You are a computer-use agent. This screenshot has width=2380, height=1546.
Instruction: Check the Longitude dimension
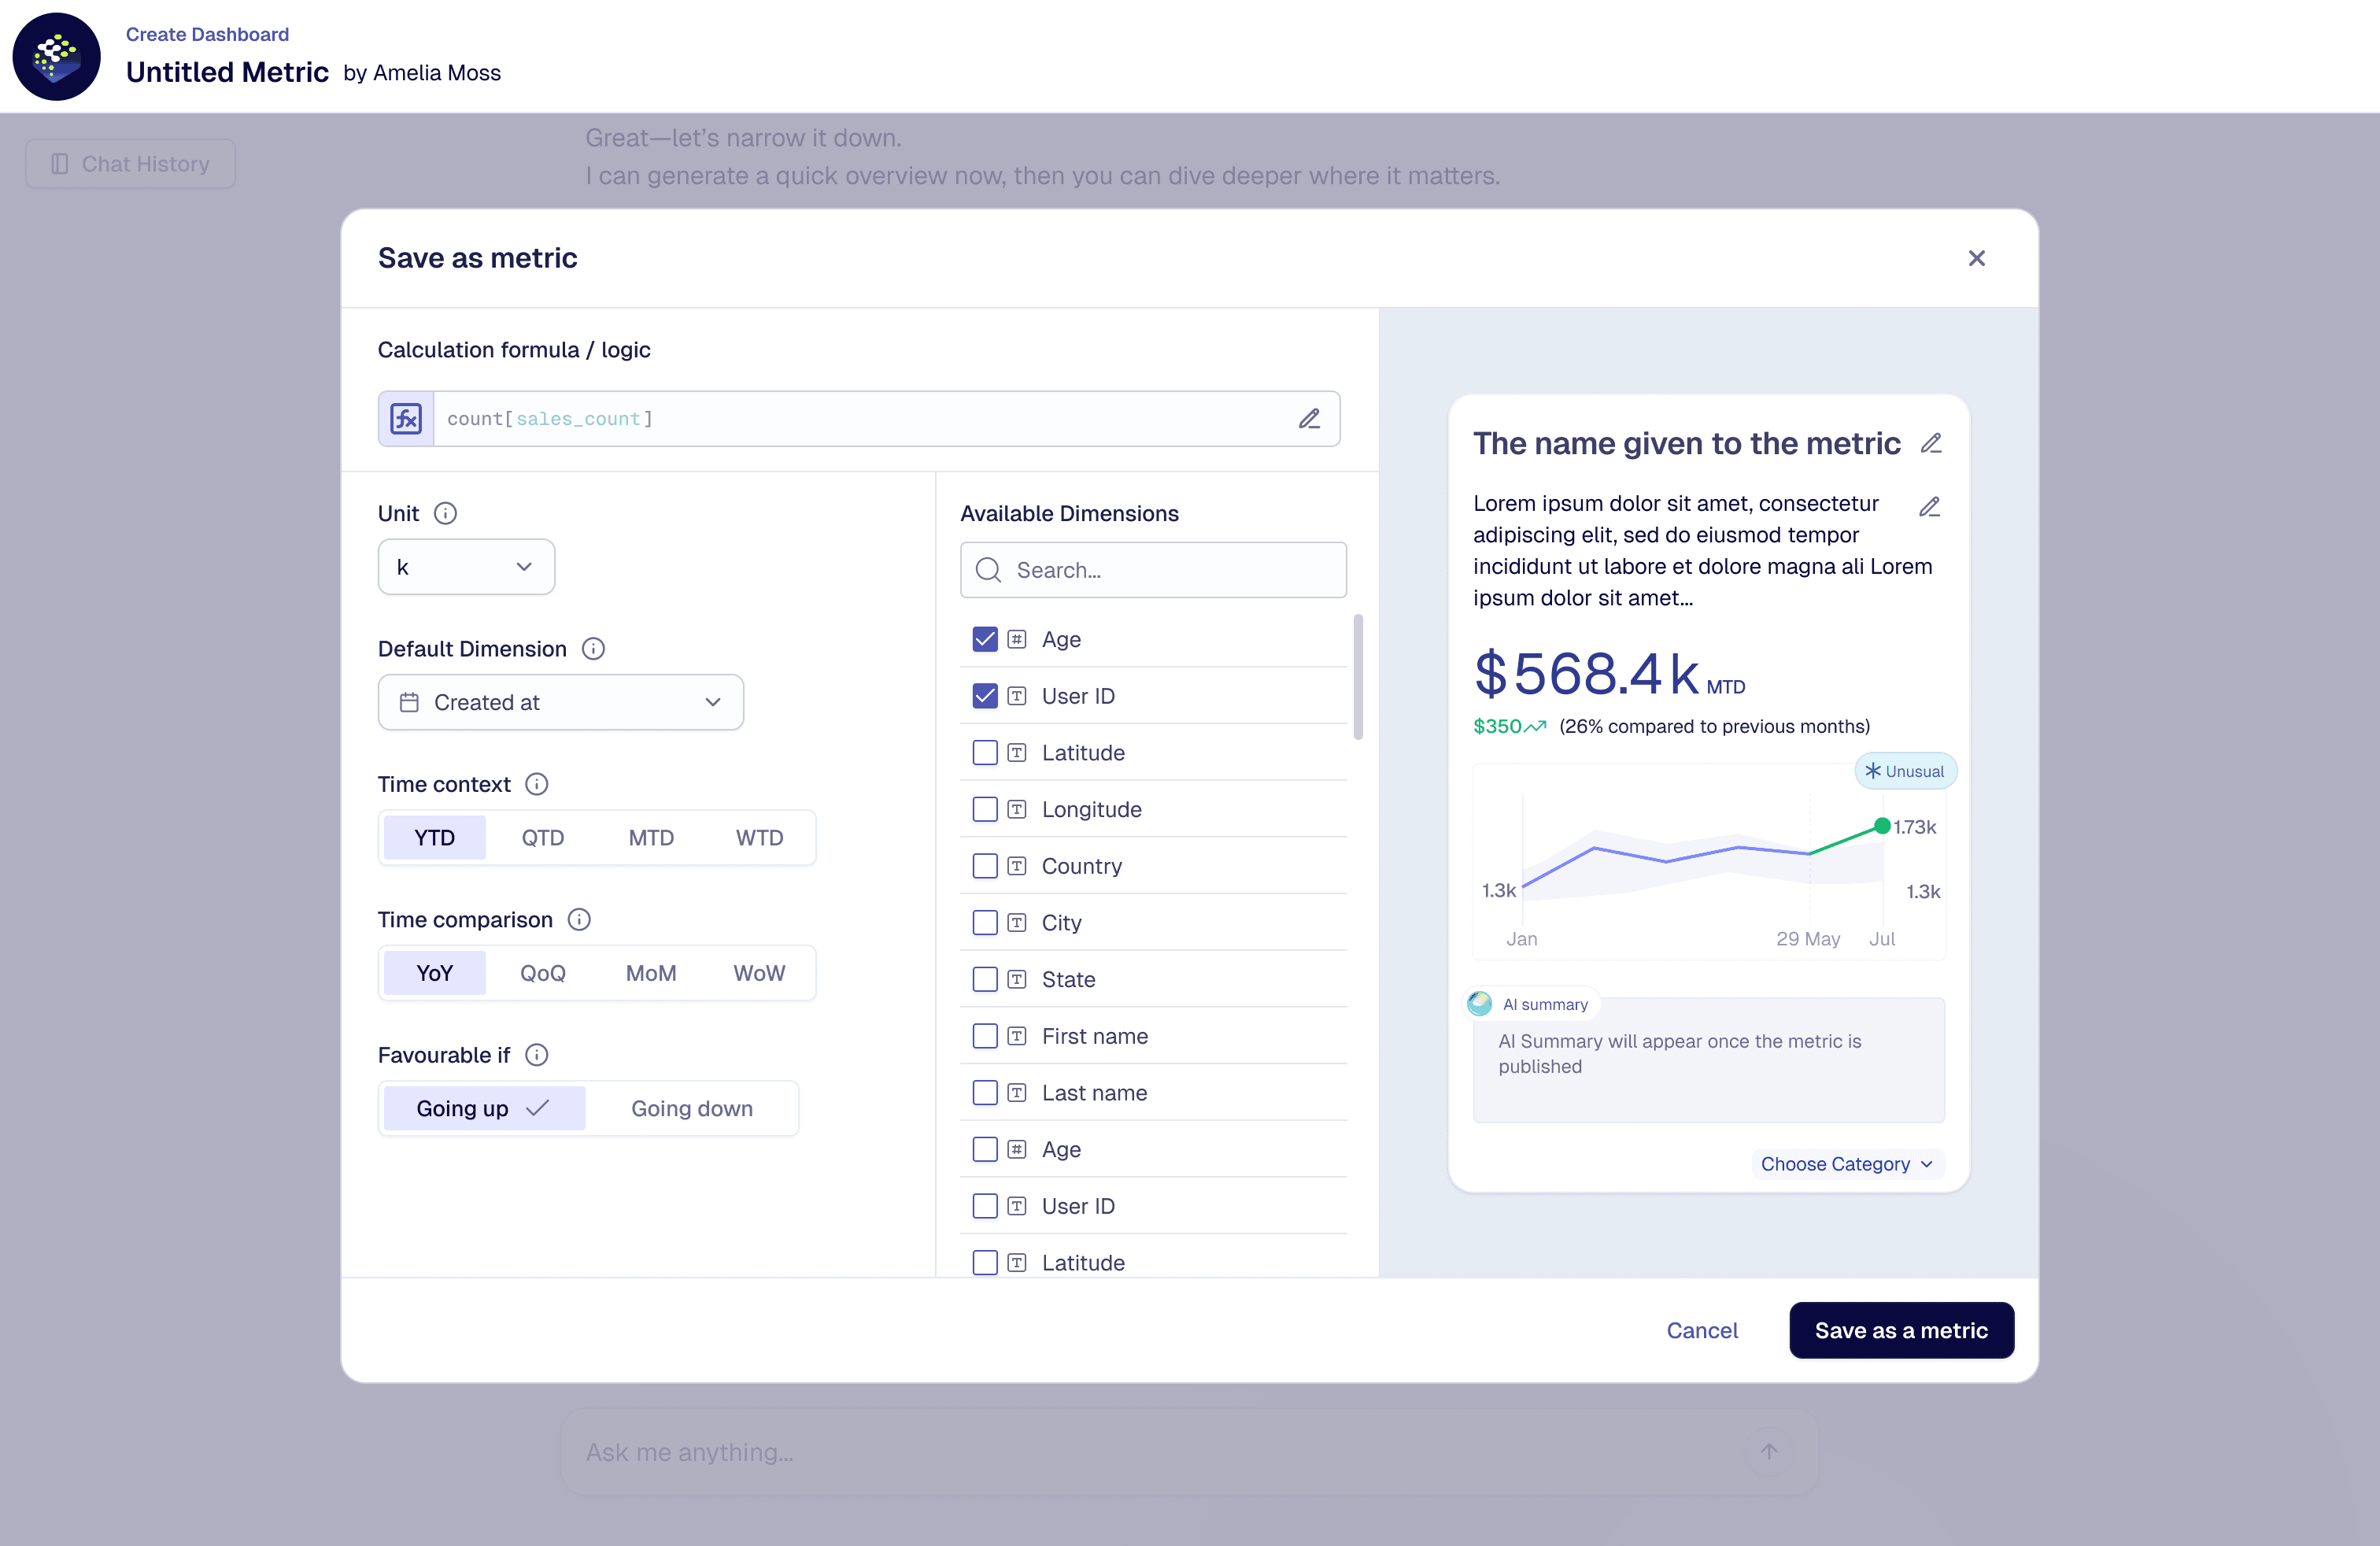tap(985, 809)
